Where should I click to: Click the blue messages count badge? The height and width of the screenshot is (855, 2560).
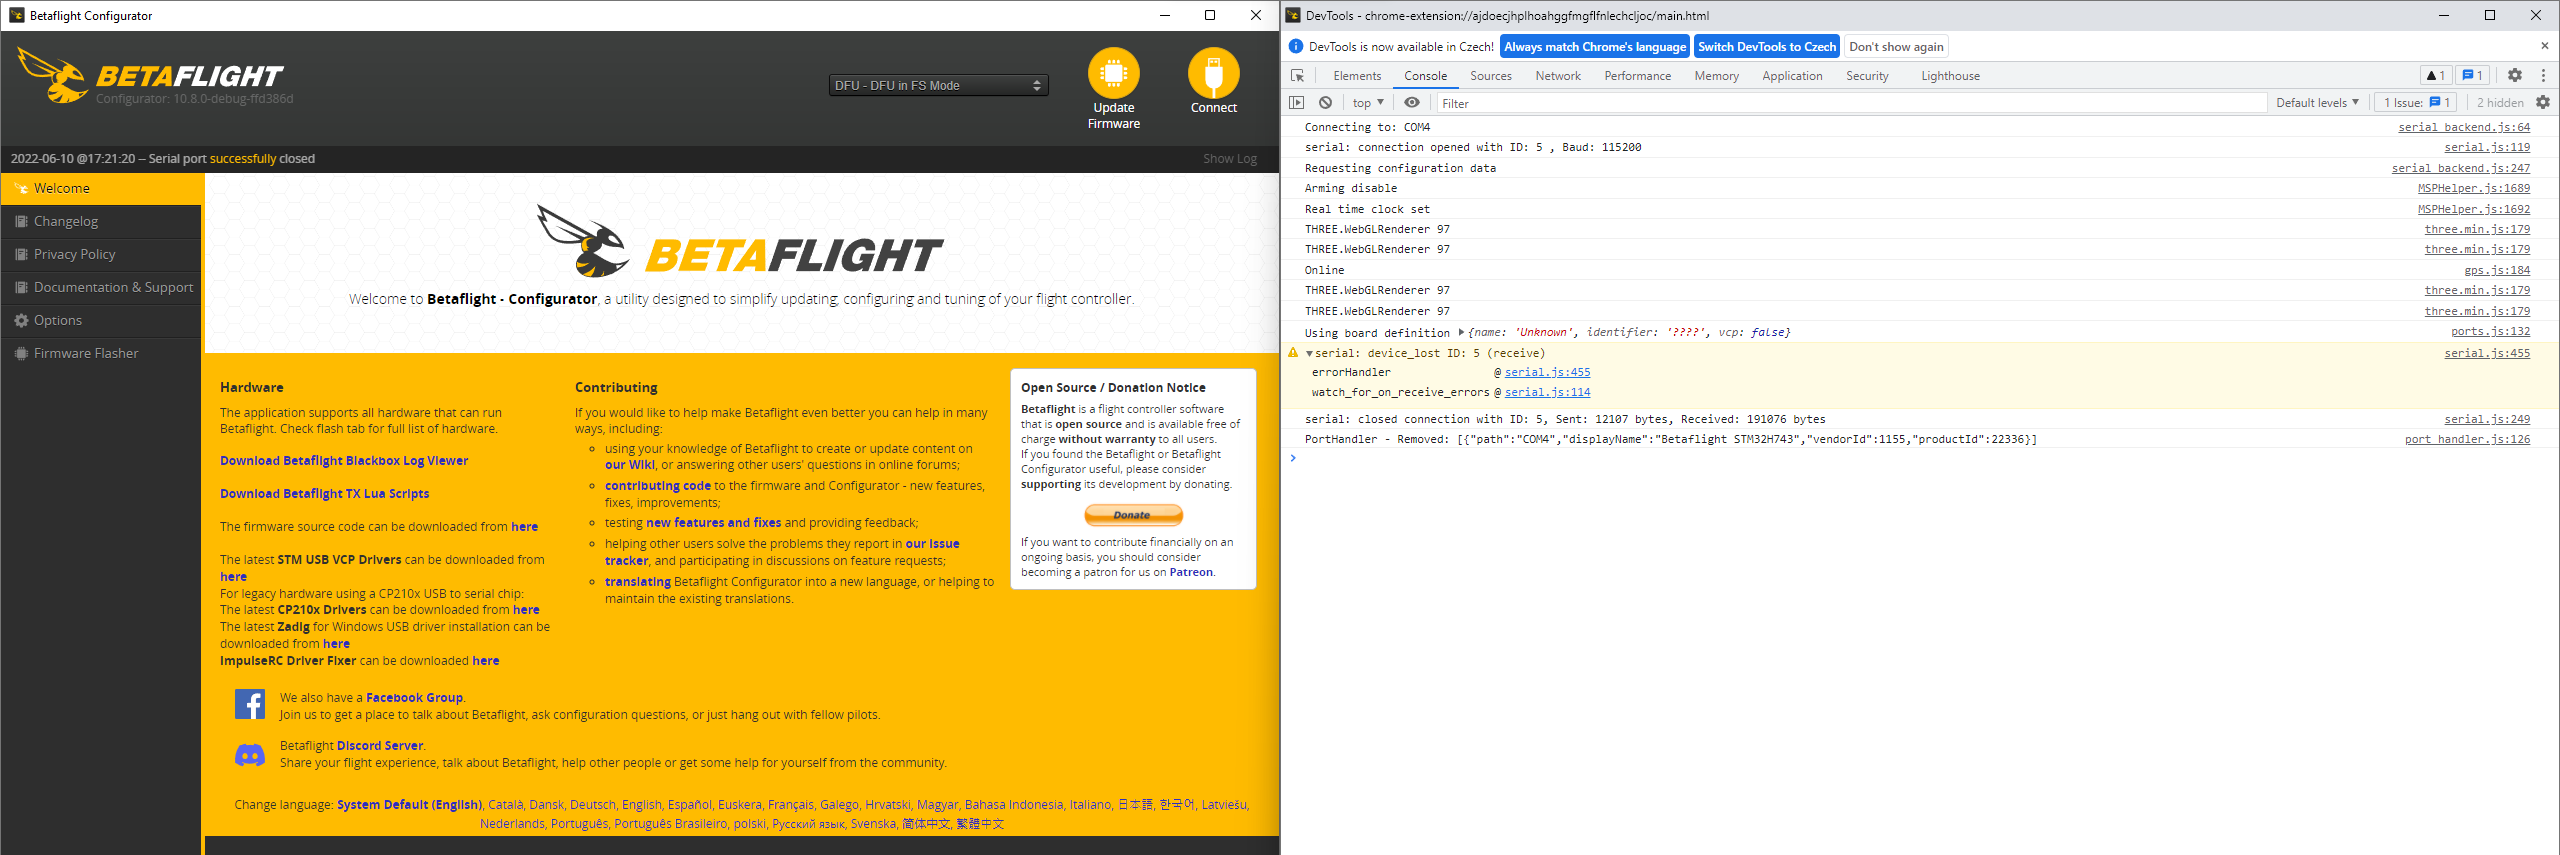[x=2472, y=76]
